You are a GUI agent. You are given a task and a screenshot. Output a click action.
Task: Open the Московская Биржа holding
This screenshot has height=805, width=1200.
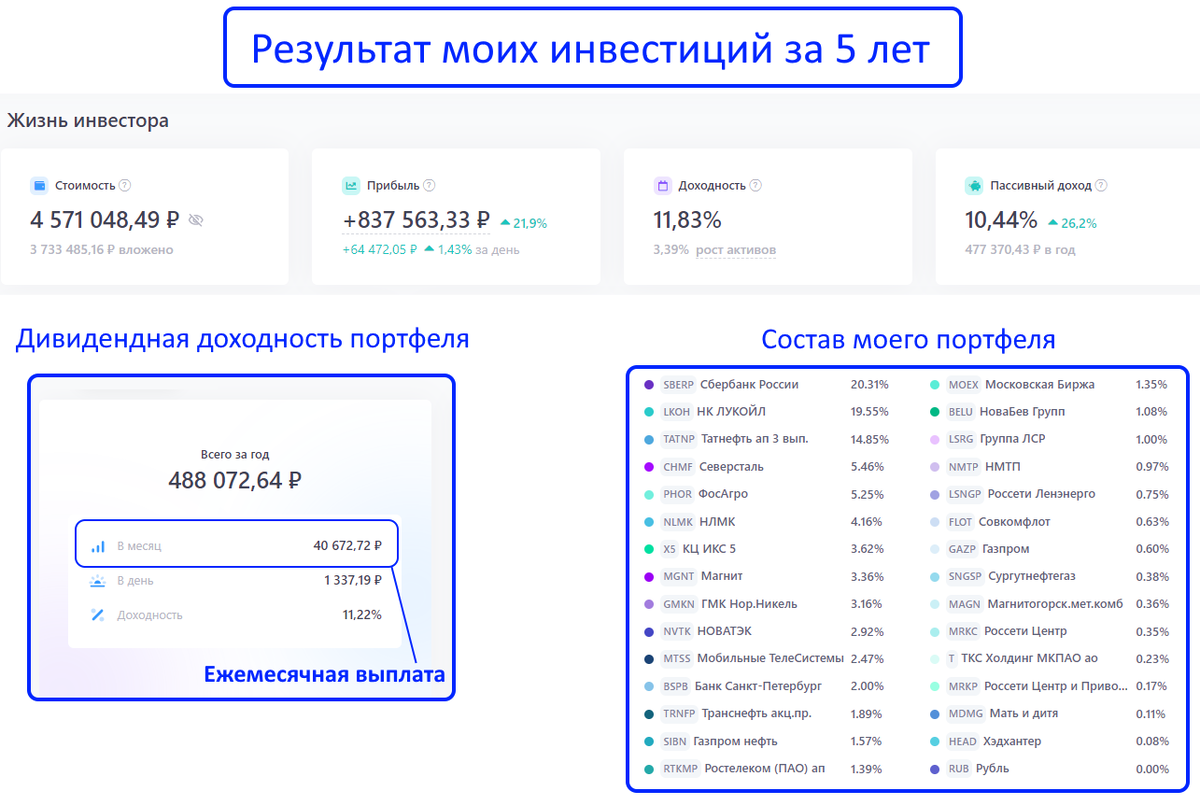1040,384
